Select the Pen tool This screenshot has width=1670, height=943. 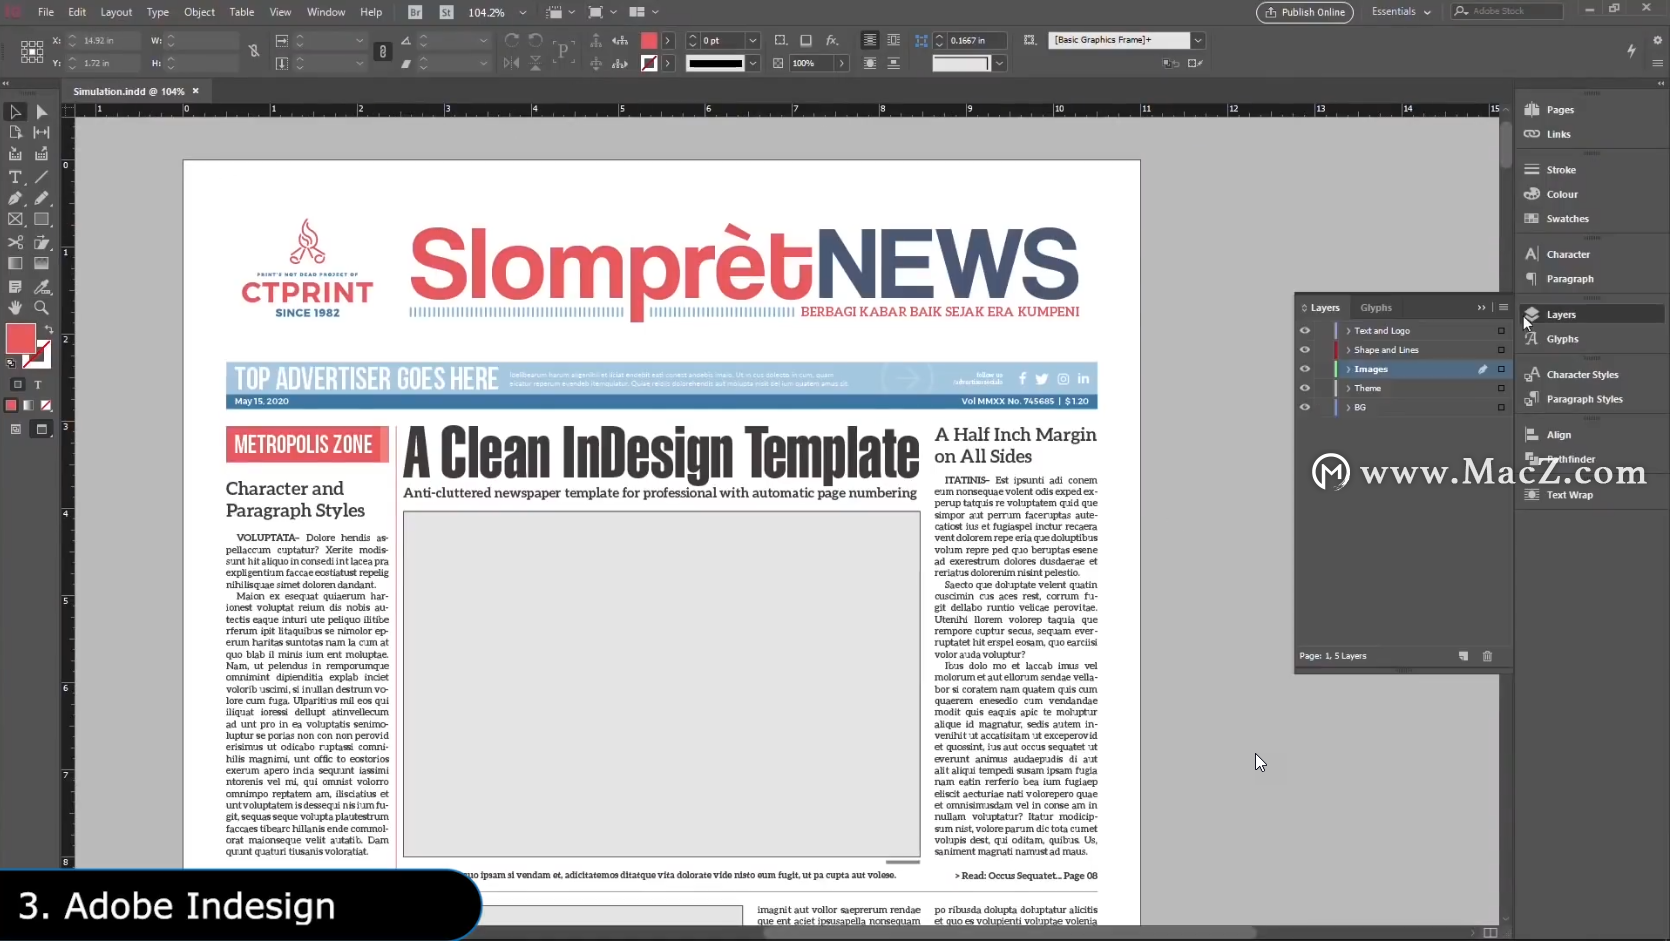15,198
